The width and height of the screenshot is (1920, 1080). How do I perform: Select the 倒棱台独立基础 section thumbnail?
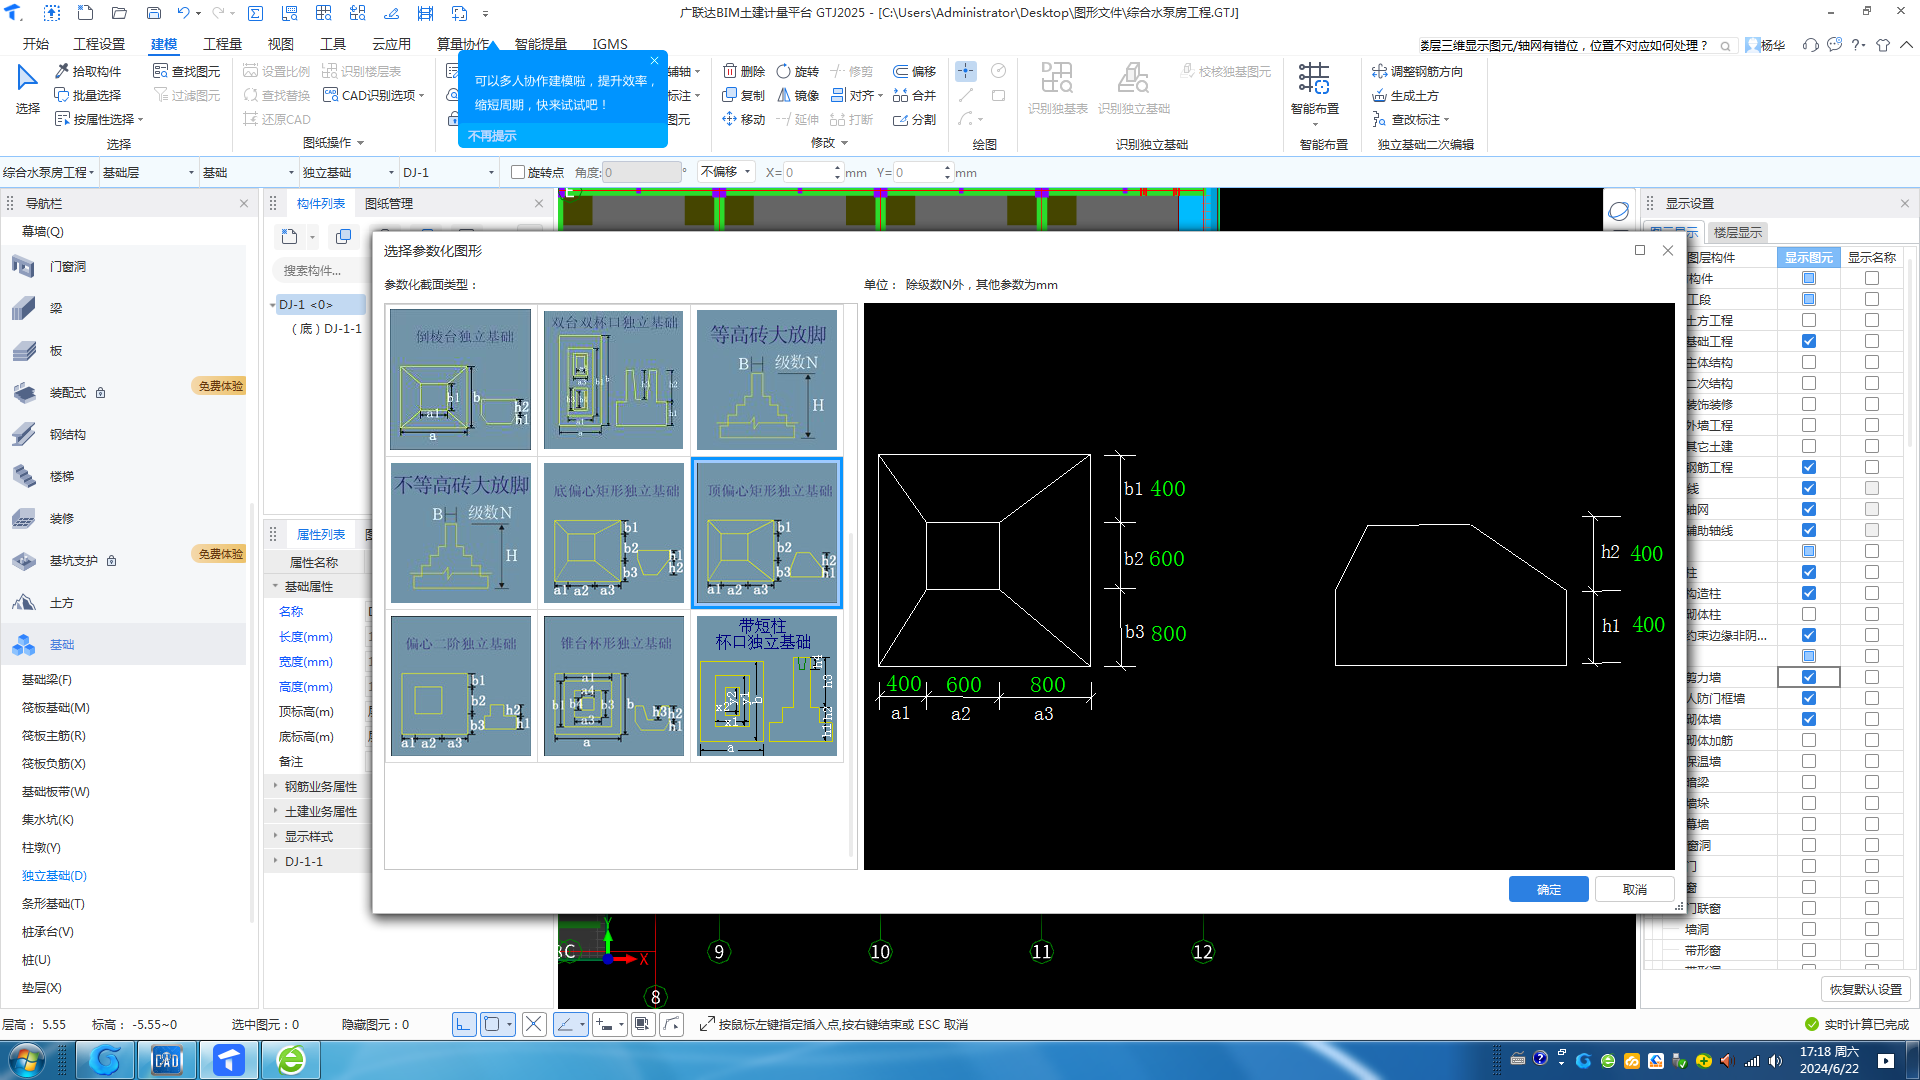point(460,379)
